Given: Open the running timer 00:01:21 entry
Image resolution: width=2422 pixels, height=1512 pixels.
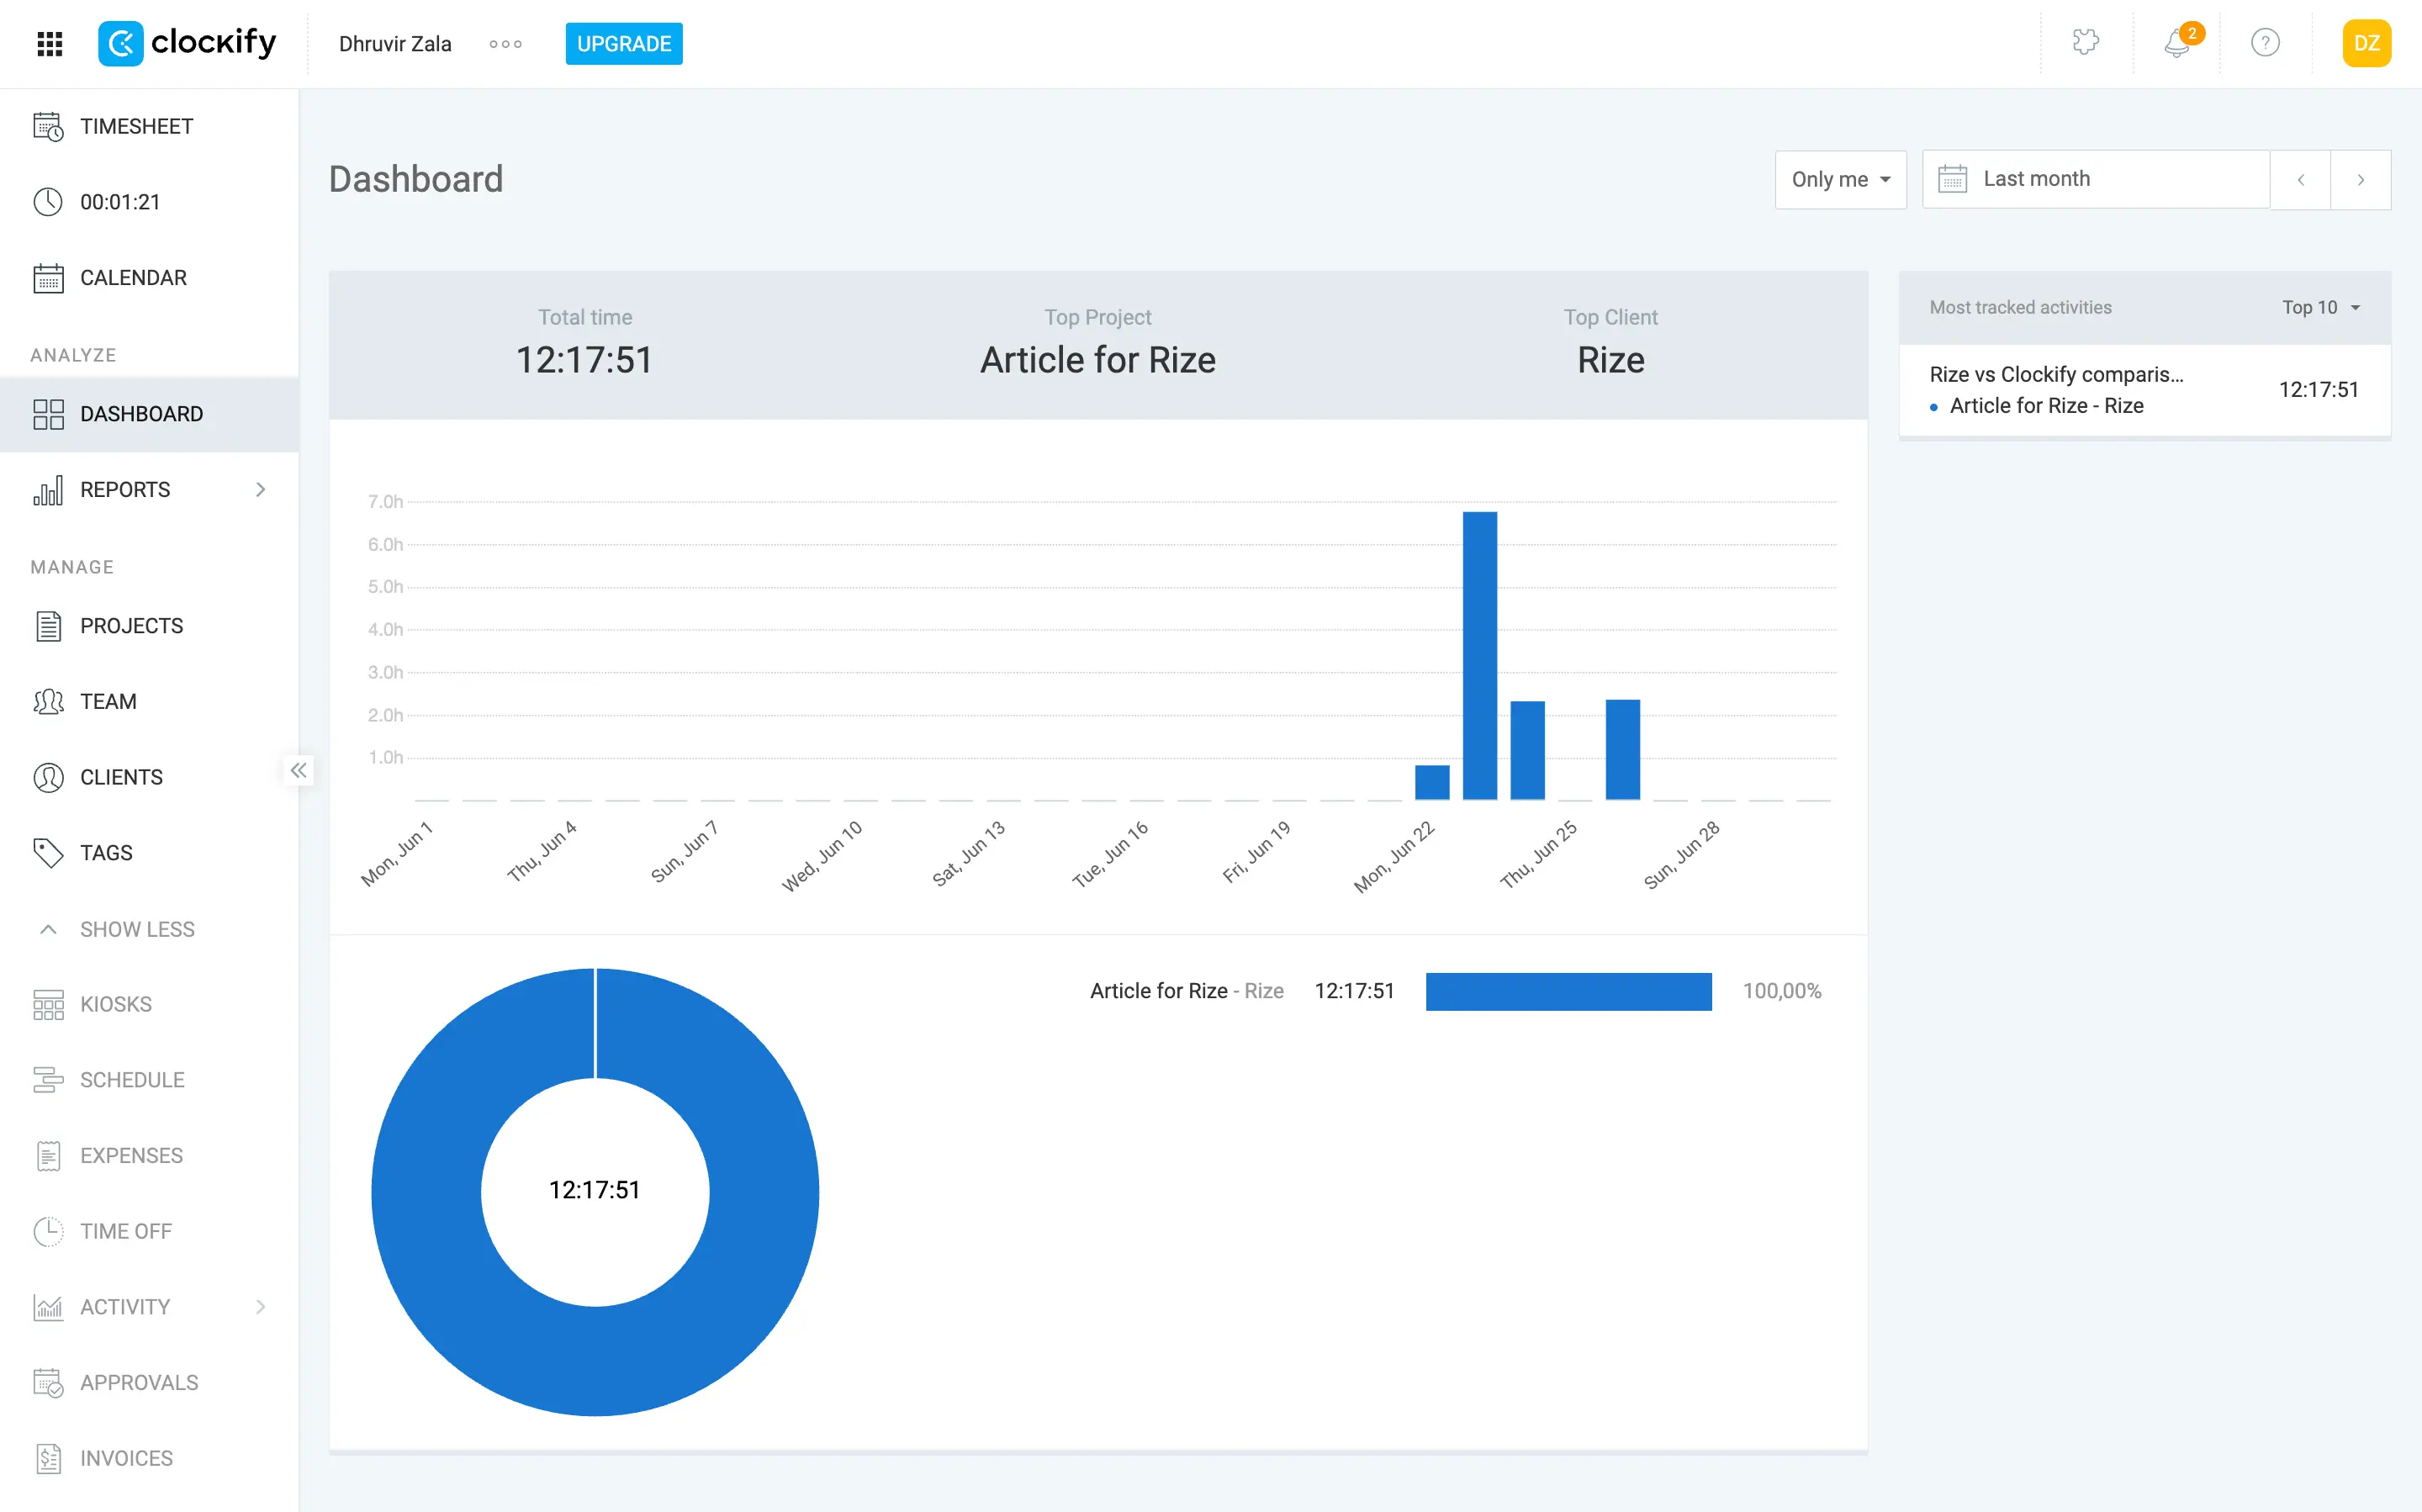Looking at the screenshot, I should (149, 202).
